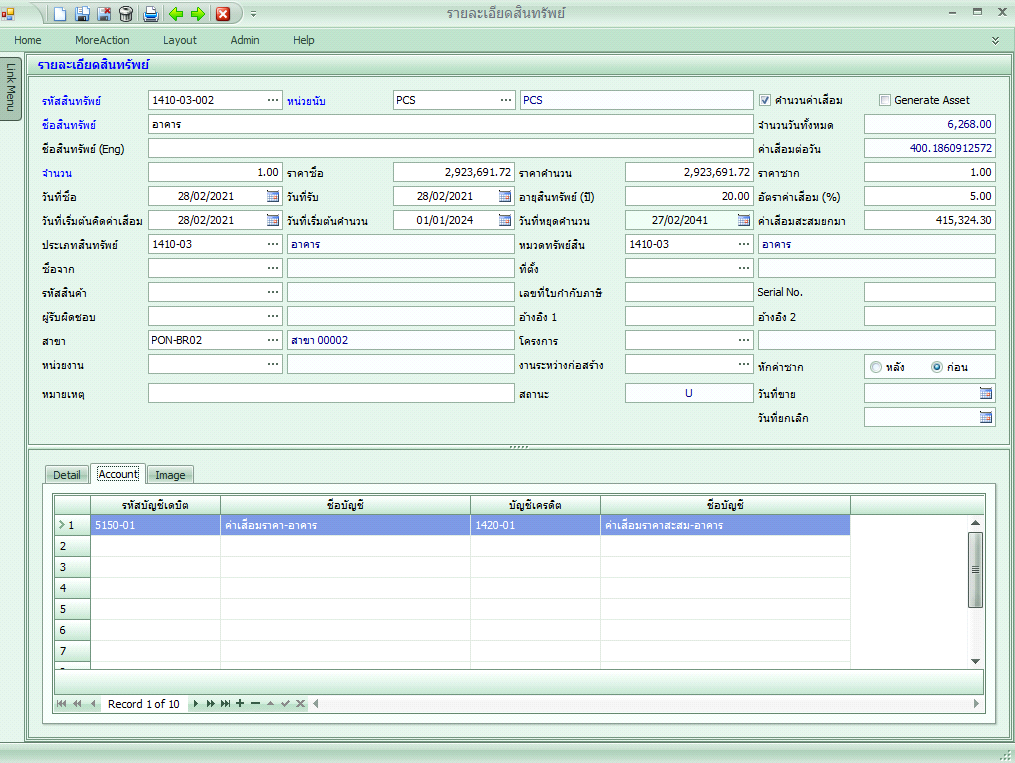Open the วันที่ซื้อ date picker calendar

(x=273, y=196)
